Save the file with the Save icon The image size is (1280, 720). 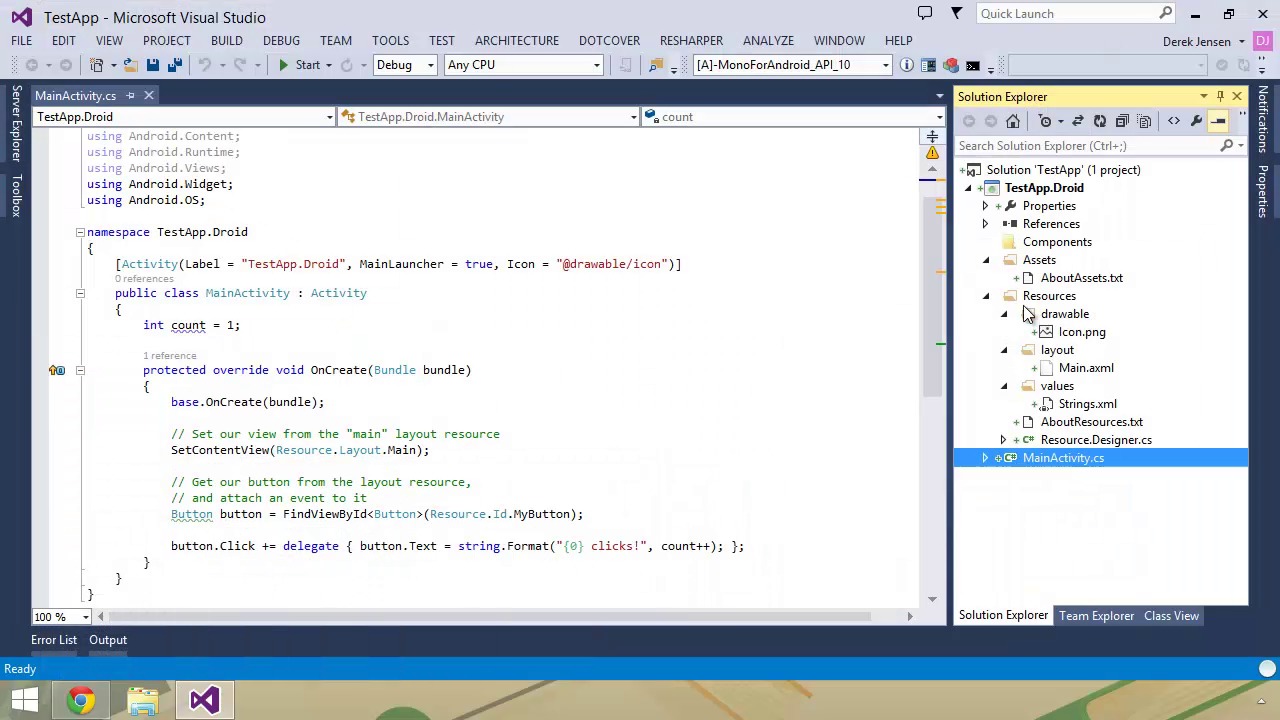pyautogui.click(x=152, y=65)
